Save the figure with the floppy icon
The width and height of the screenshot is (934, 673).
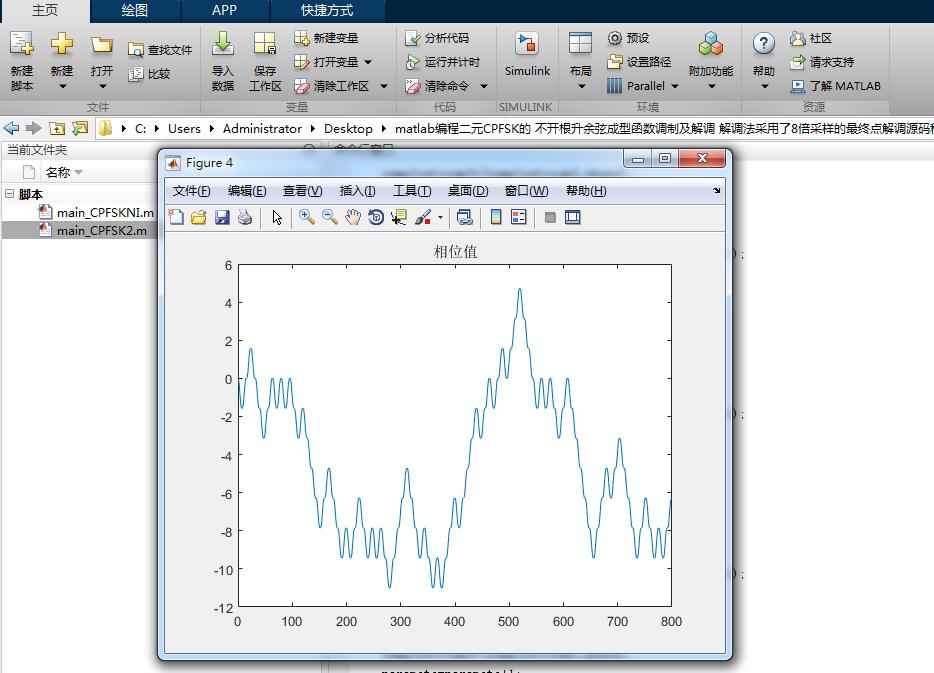tap(222, 217)
